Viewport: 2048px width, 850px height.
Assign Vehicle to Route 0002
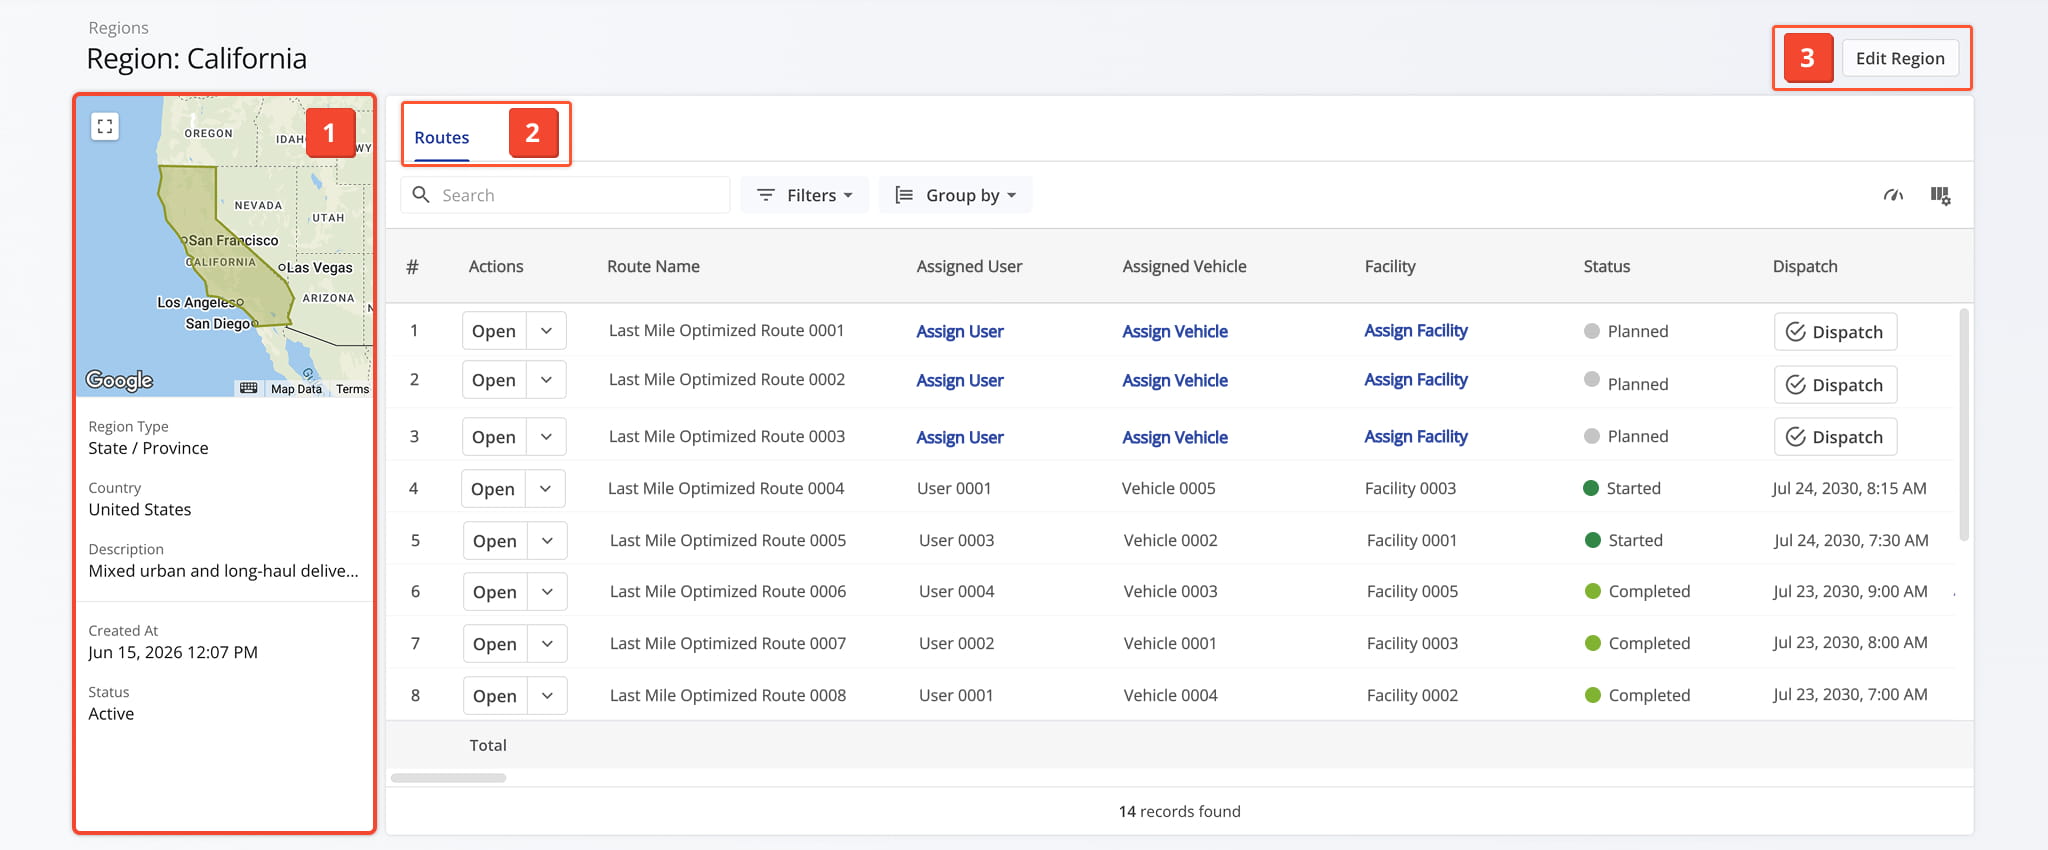click(1175, 380)
